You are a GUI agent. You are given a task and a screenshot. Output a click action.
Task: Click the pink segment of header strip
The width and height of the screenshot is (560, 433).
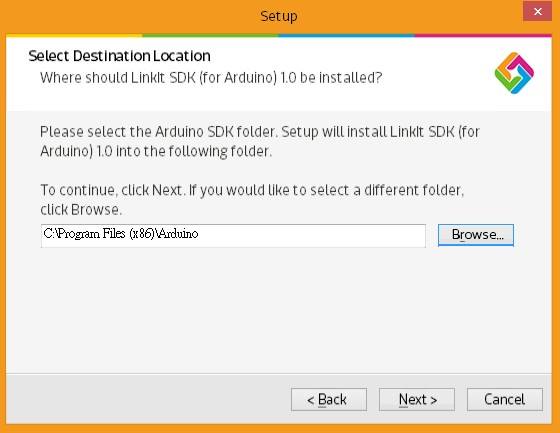coord(483,36)
